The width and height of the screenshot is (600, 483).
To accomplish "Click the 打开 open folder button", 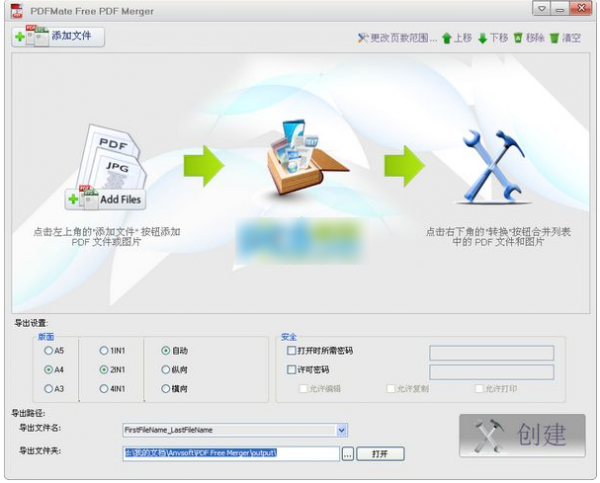I will point(380,454).
